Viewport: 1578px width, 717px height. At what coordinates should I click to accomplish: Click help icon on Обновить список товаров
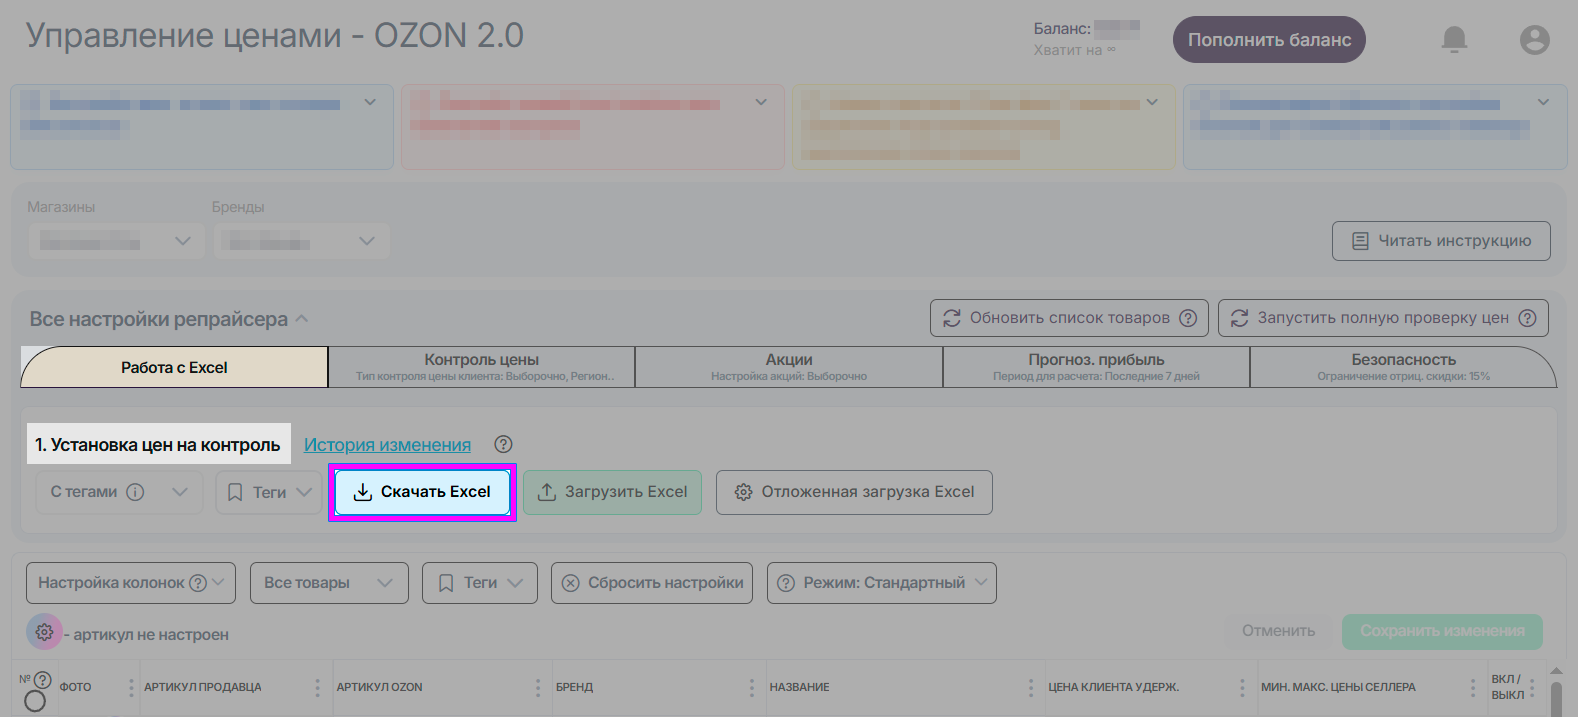point(1188,318)
